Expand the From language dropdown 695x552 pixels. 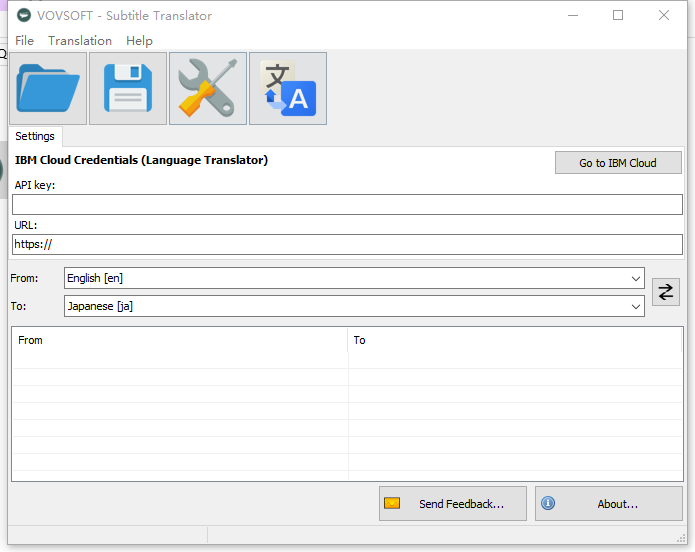coord(354,278)
